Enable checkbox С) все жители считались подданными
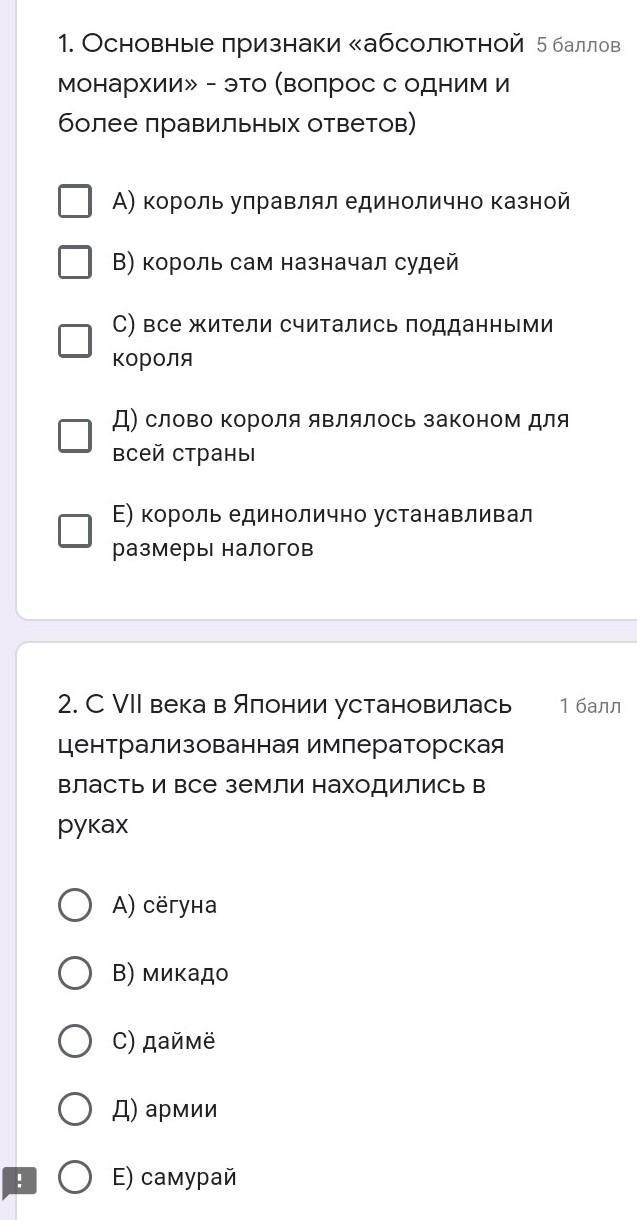This screenshot has height=1220, width=637. (75, 340)
